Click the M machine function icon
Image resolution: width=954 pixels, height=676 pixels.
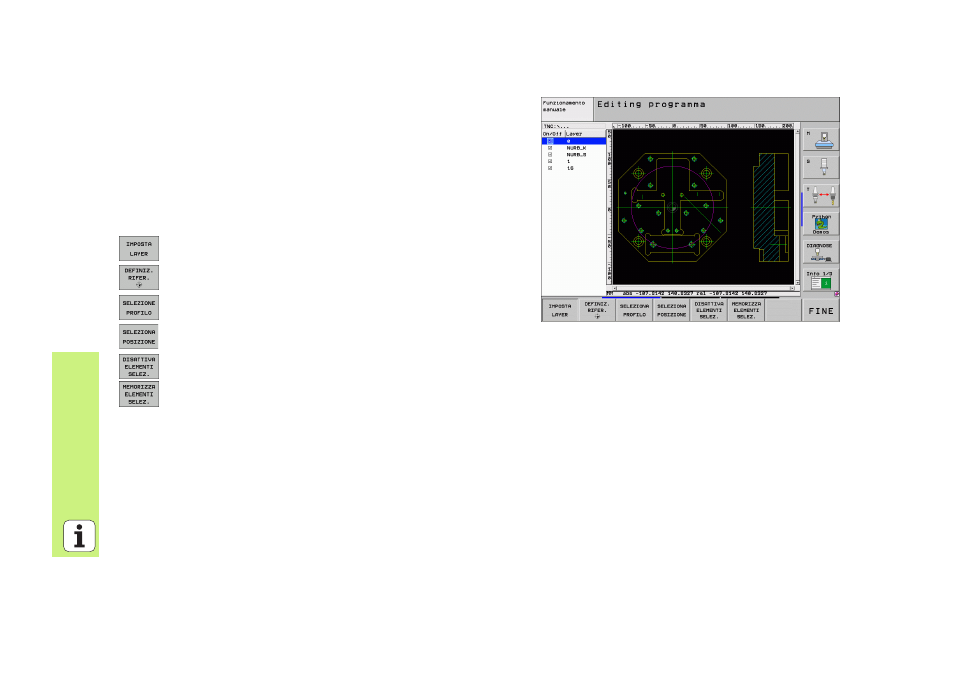click(x=821, y=139)
